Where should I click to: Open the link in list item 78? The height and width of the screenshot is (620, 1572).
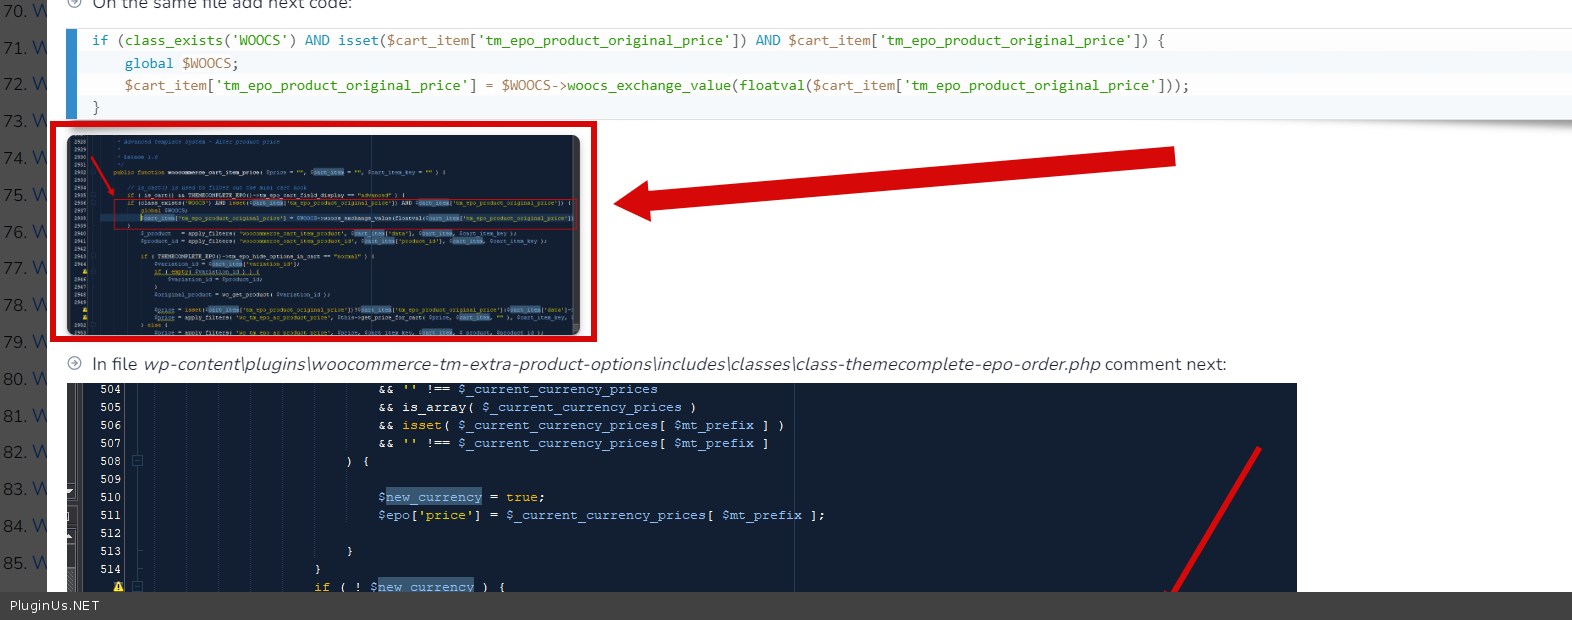[x=39, y=305]
